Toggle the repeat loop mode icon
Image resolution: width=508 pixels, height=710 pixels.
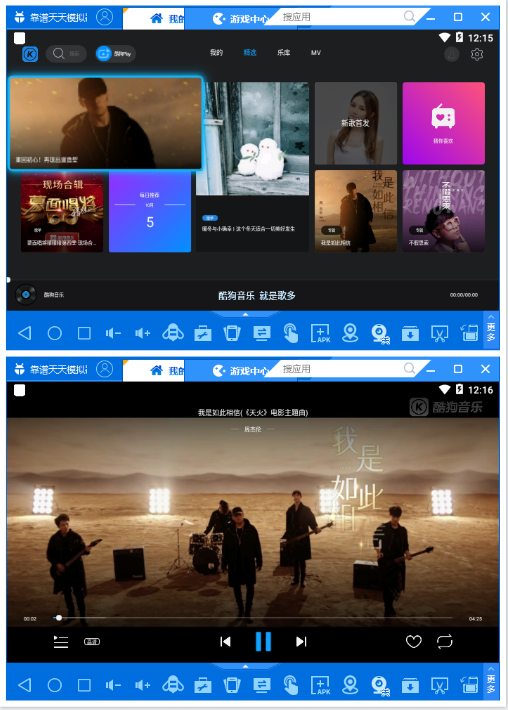point(444,641)
